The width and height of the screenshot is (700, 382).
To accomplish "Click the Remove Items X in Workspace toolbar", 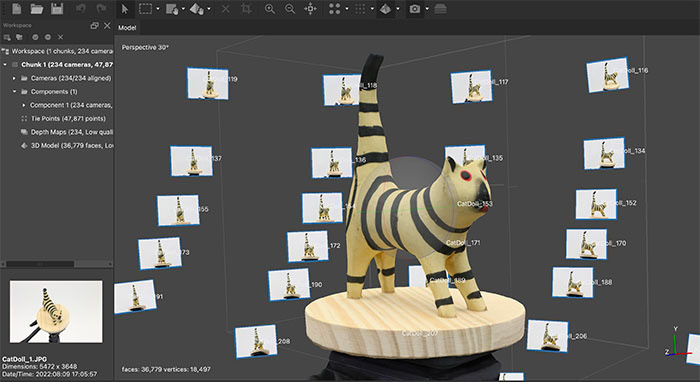I will (x=61, y=37).
